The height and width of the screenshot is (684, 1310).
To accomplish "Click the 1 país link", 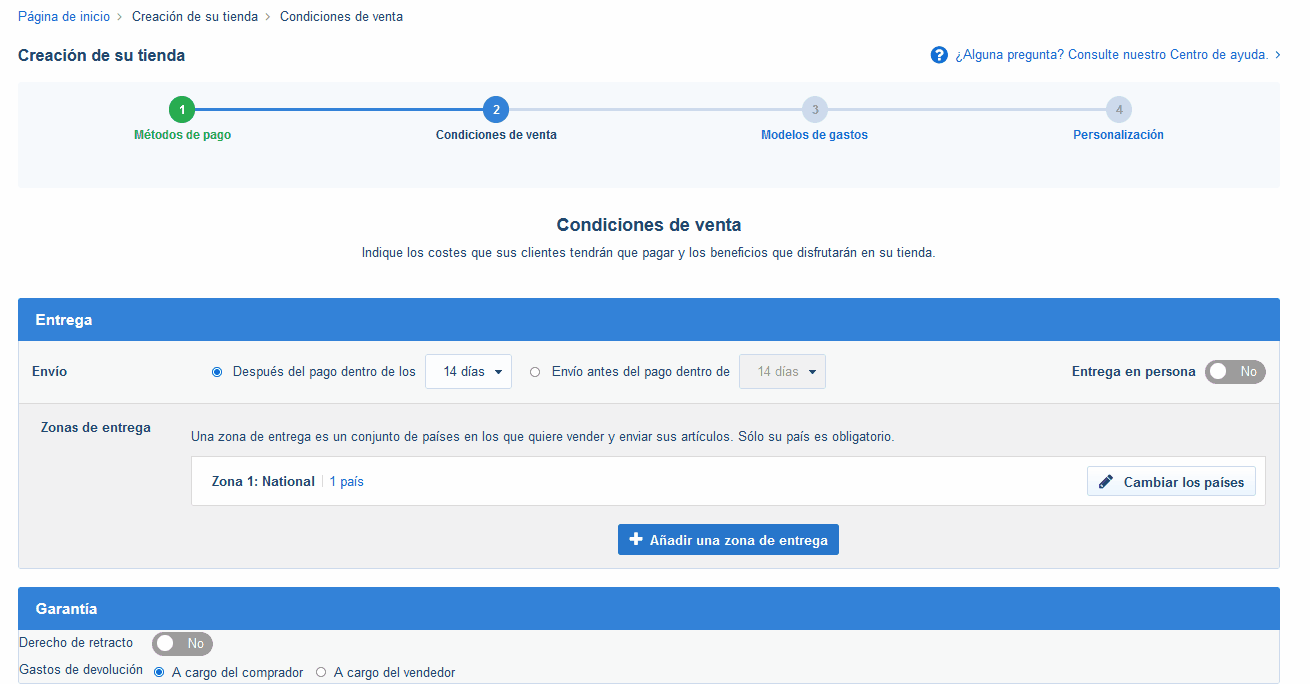I will pos(347,482).
